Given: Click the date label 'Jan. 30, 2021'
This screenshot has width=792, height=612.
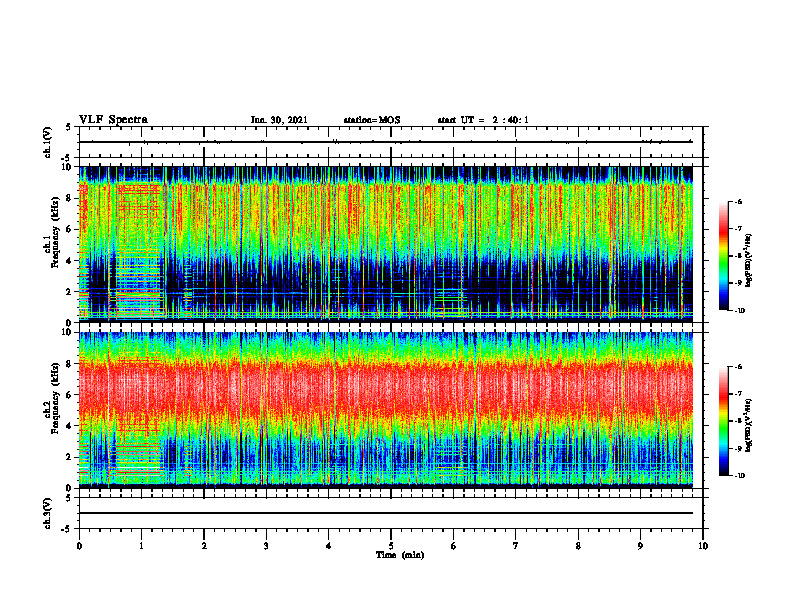Looking at the screenshot, I should click(x=279, y=120).
